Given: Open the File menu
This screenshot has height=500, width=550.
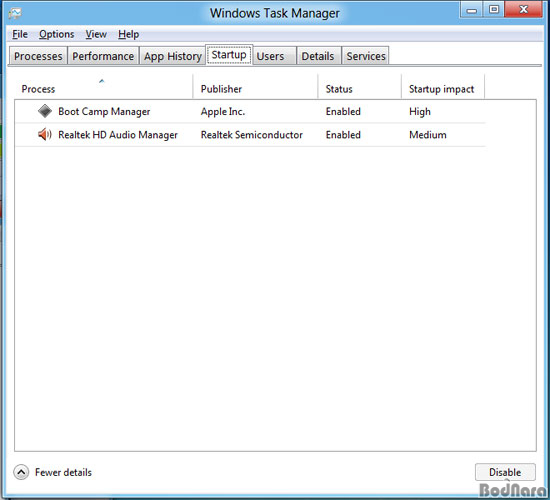Looking at the screenshot, I should click(20, 34).
